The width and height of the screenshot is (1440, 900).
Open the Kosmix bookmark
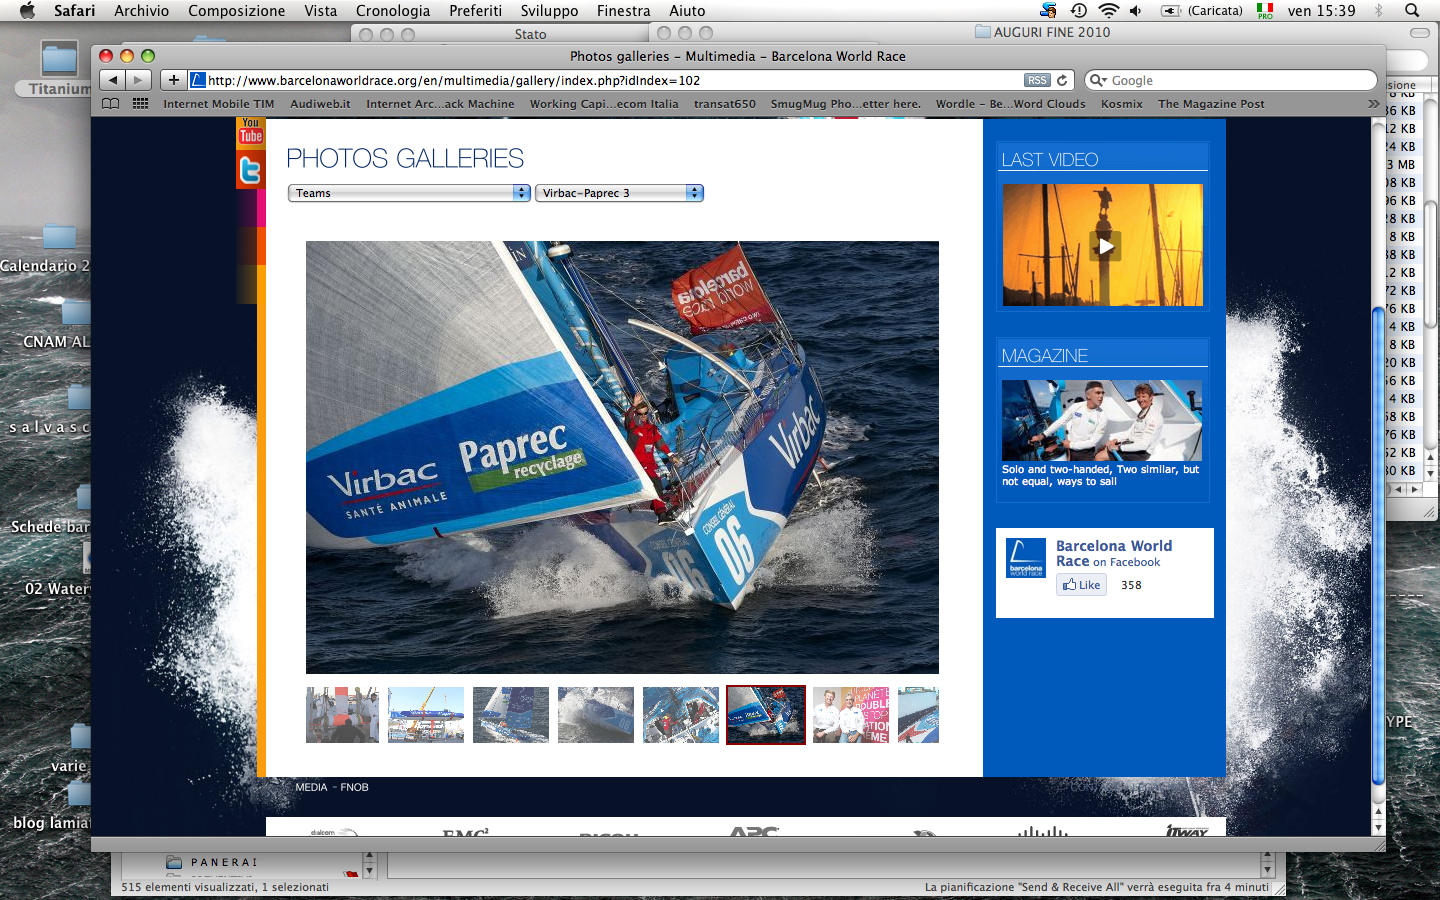click(x=1122, y=103)
